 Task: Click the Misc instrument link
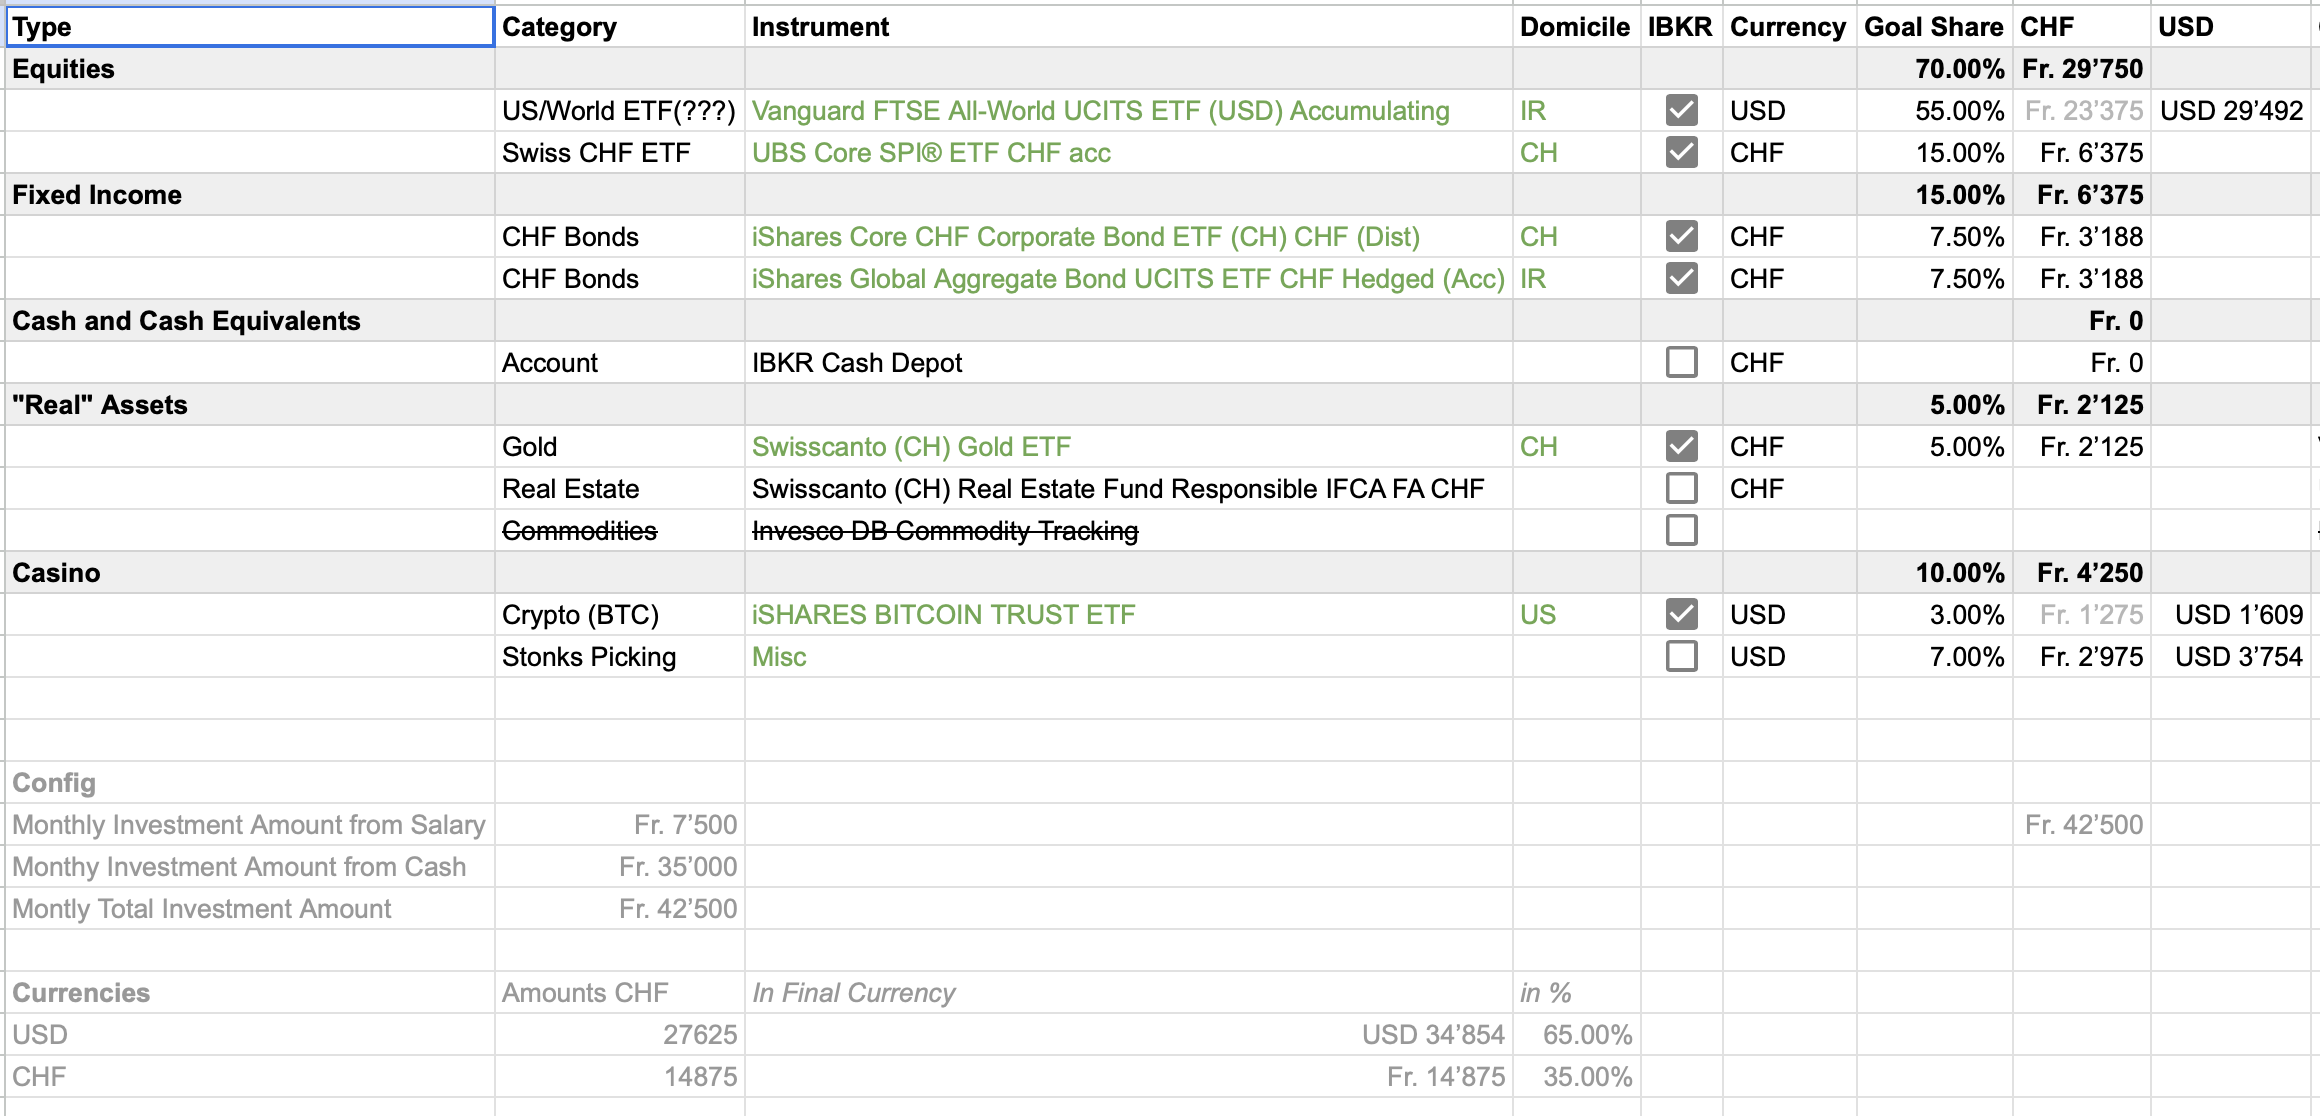point(779,657)
